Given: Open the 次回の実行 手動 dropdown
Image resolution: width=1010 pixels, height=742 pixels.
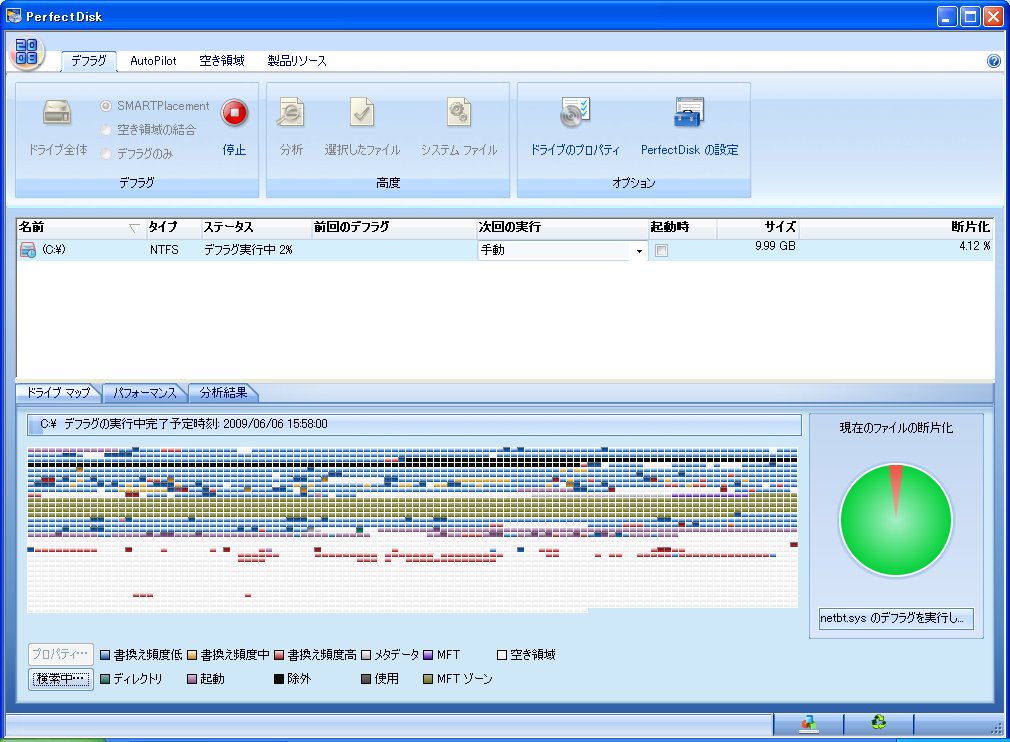Looking at the screenshot, I should pyautogui.click(x=639, y=251).
